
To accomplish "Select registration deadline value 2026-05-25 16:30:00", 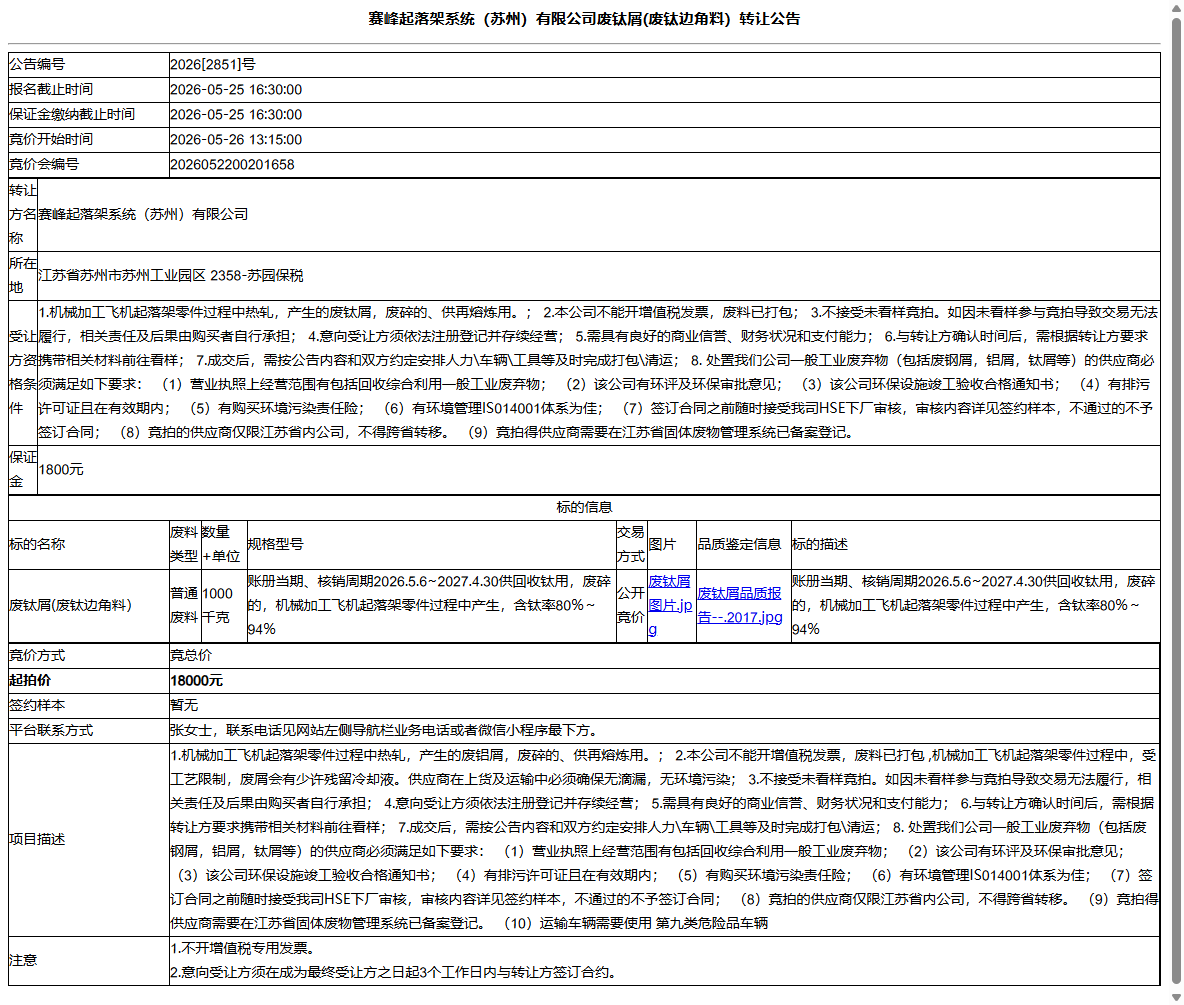I will (236, 90).
